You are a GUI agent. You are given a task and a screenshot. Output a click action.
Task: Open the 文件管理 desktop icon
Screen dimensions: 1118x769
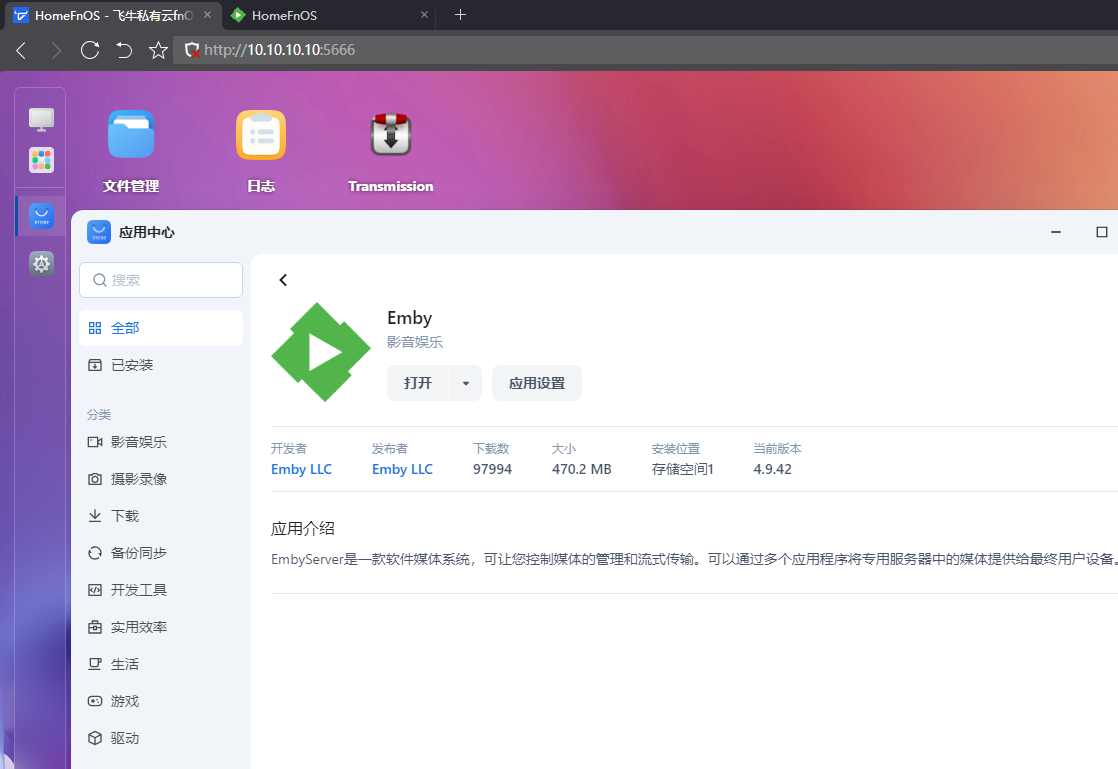pos(131,135)
